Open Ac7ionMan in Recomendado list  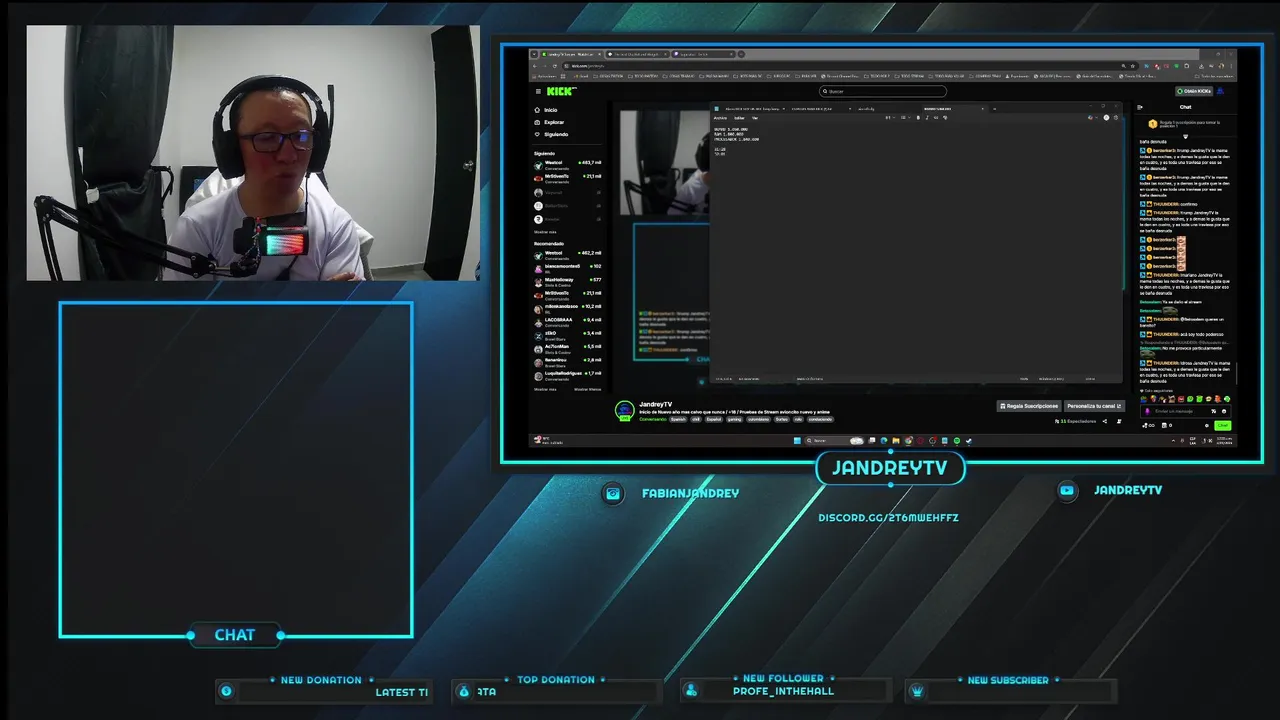[567, 349]
